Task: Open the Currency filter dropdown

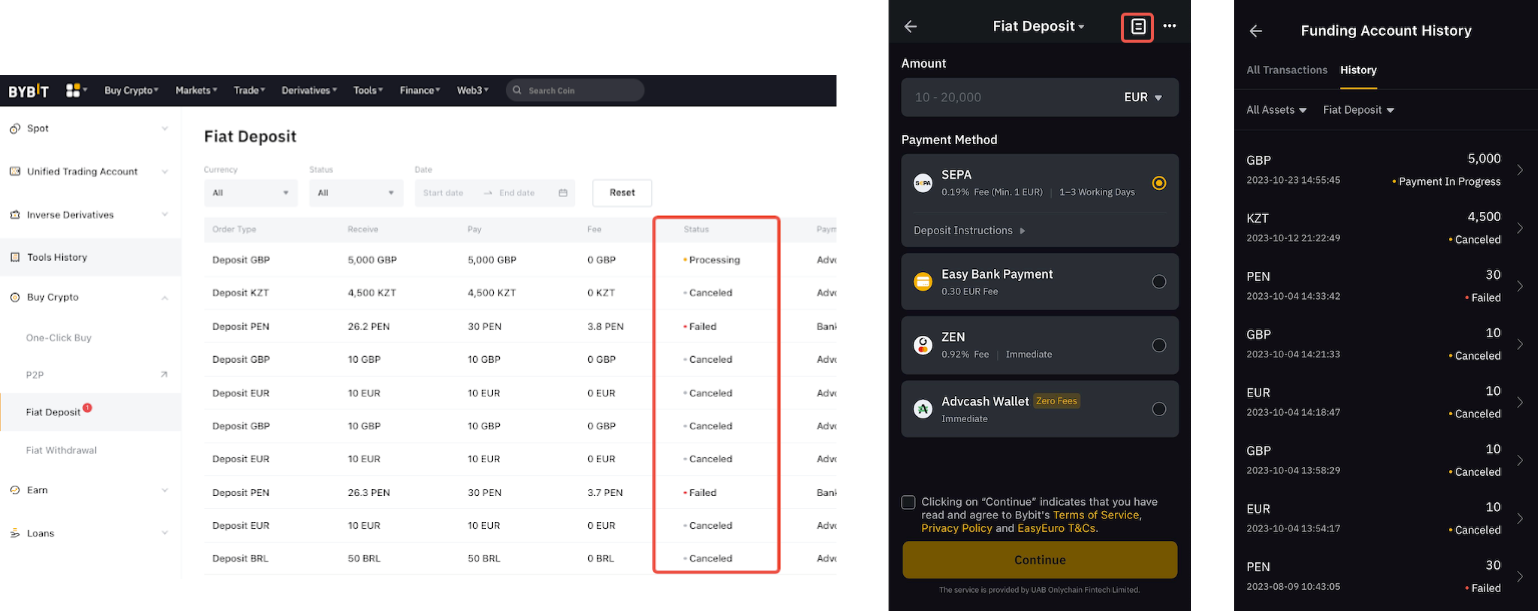Action: click(x=250, y=193)
